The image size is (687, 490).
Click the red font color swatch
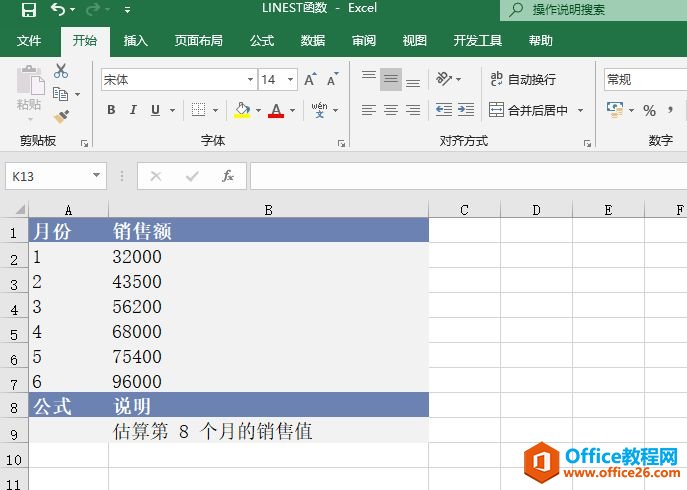276,110
